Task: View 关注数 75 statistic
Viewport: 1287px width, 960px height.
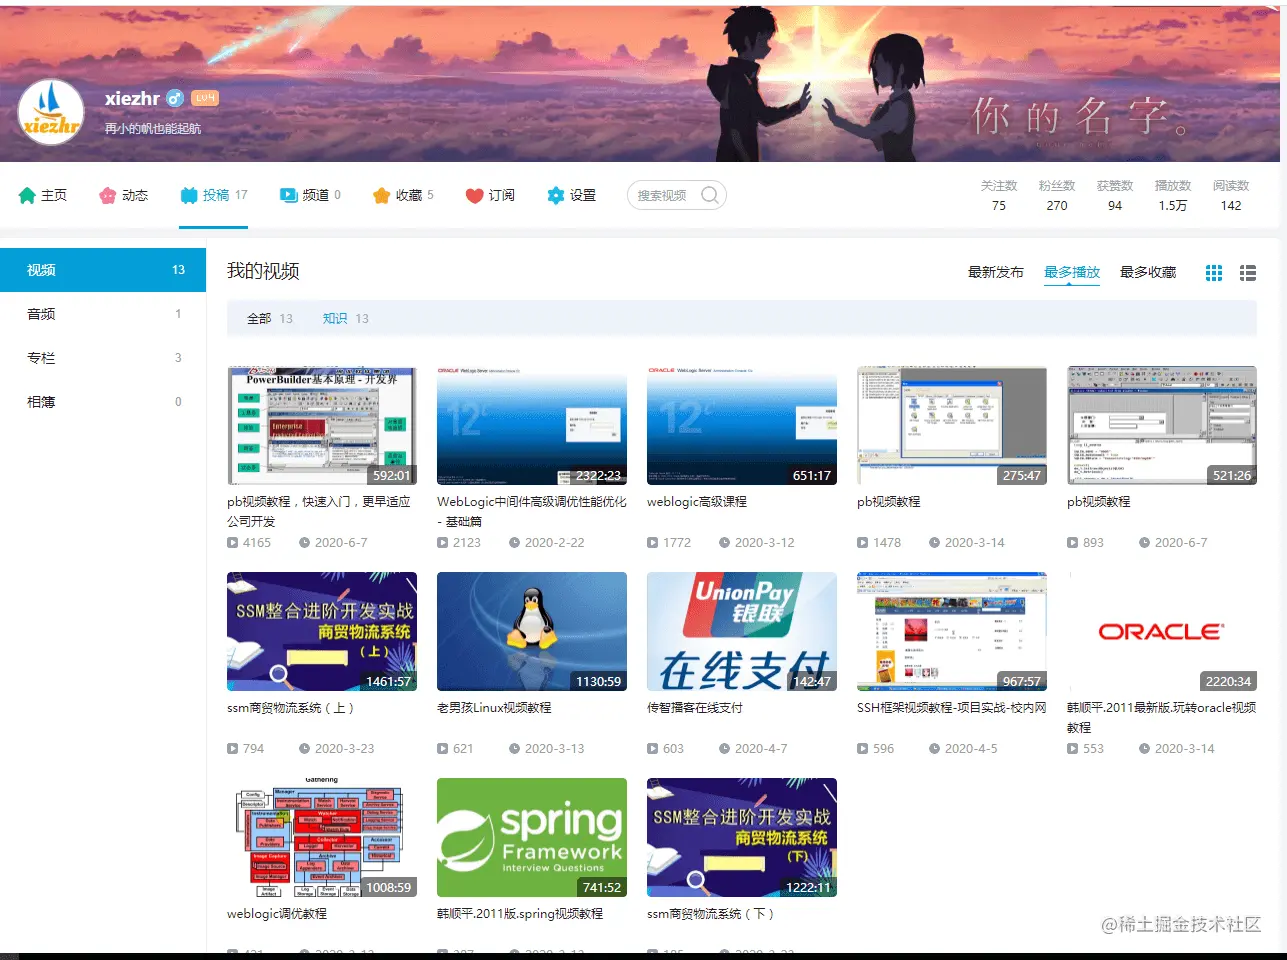Action: tap(999, 195)
